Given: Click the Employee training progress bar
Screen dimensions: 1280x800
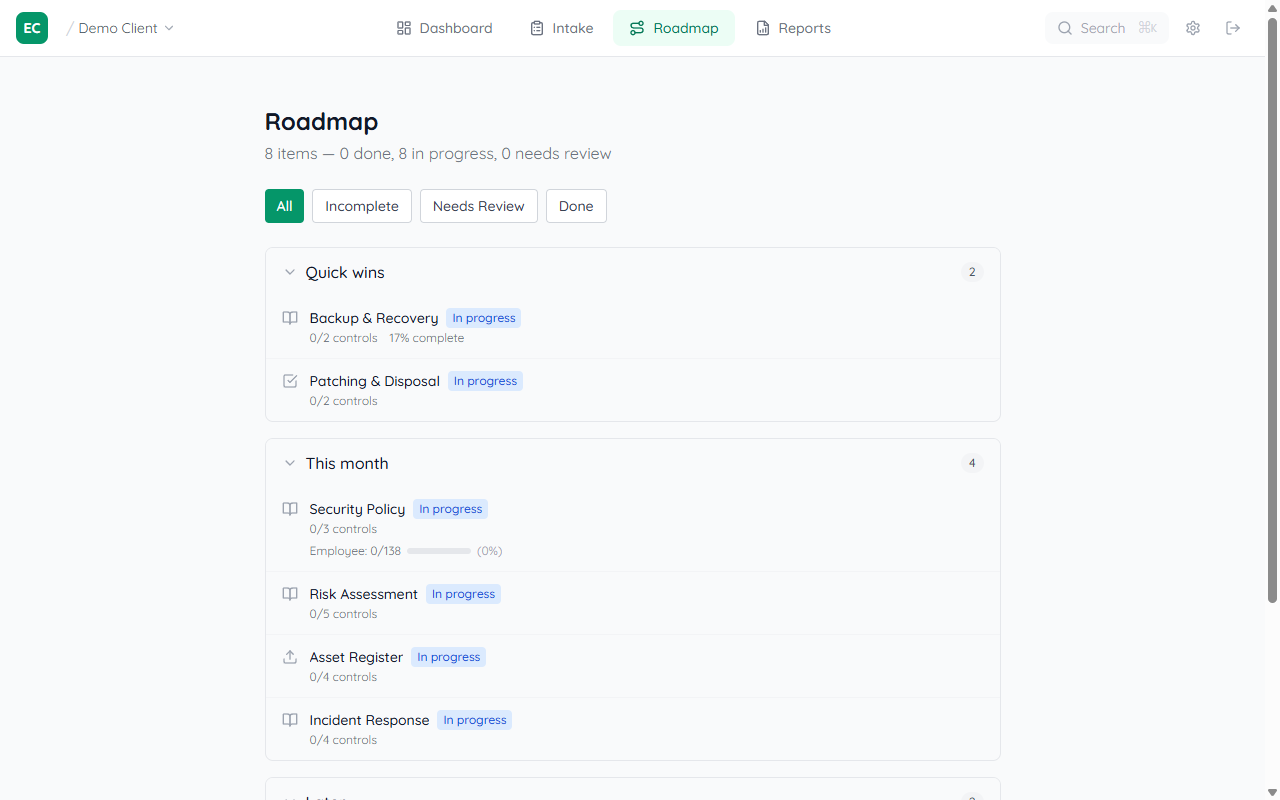Looking at the screenshot, I should tap(439, 551).
